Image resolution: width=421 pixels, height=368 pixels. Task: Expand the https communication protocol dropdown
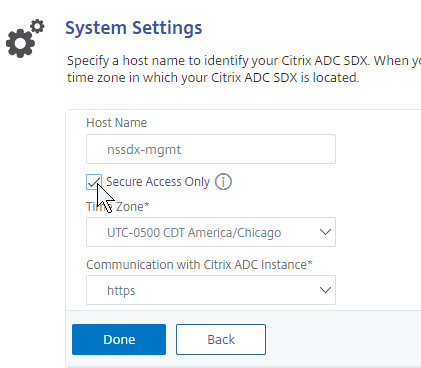click(211, 290)
